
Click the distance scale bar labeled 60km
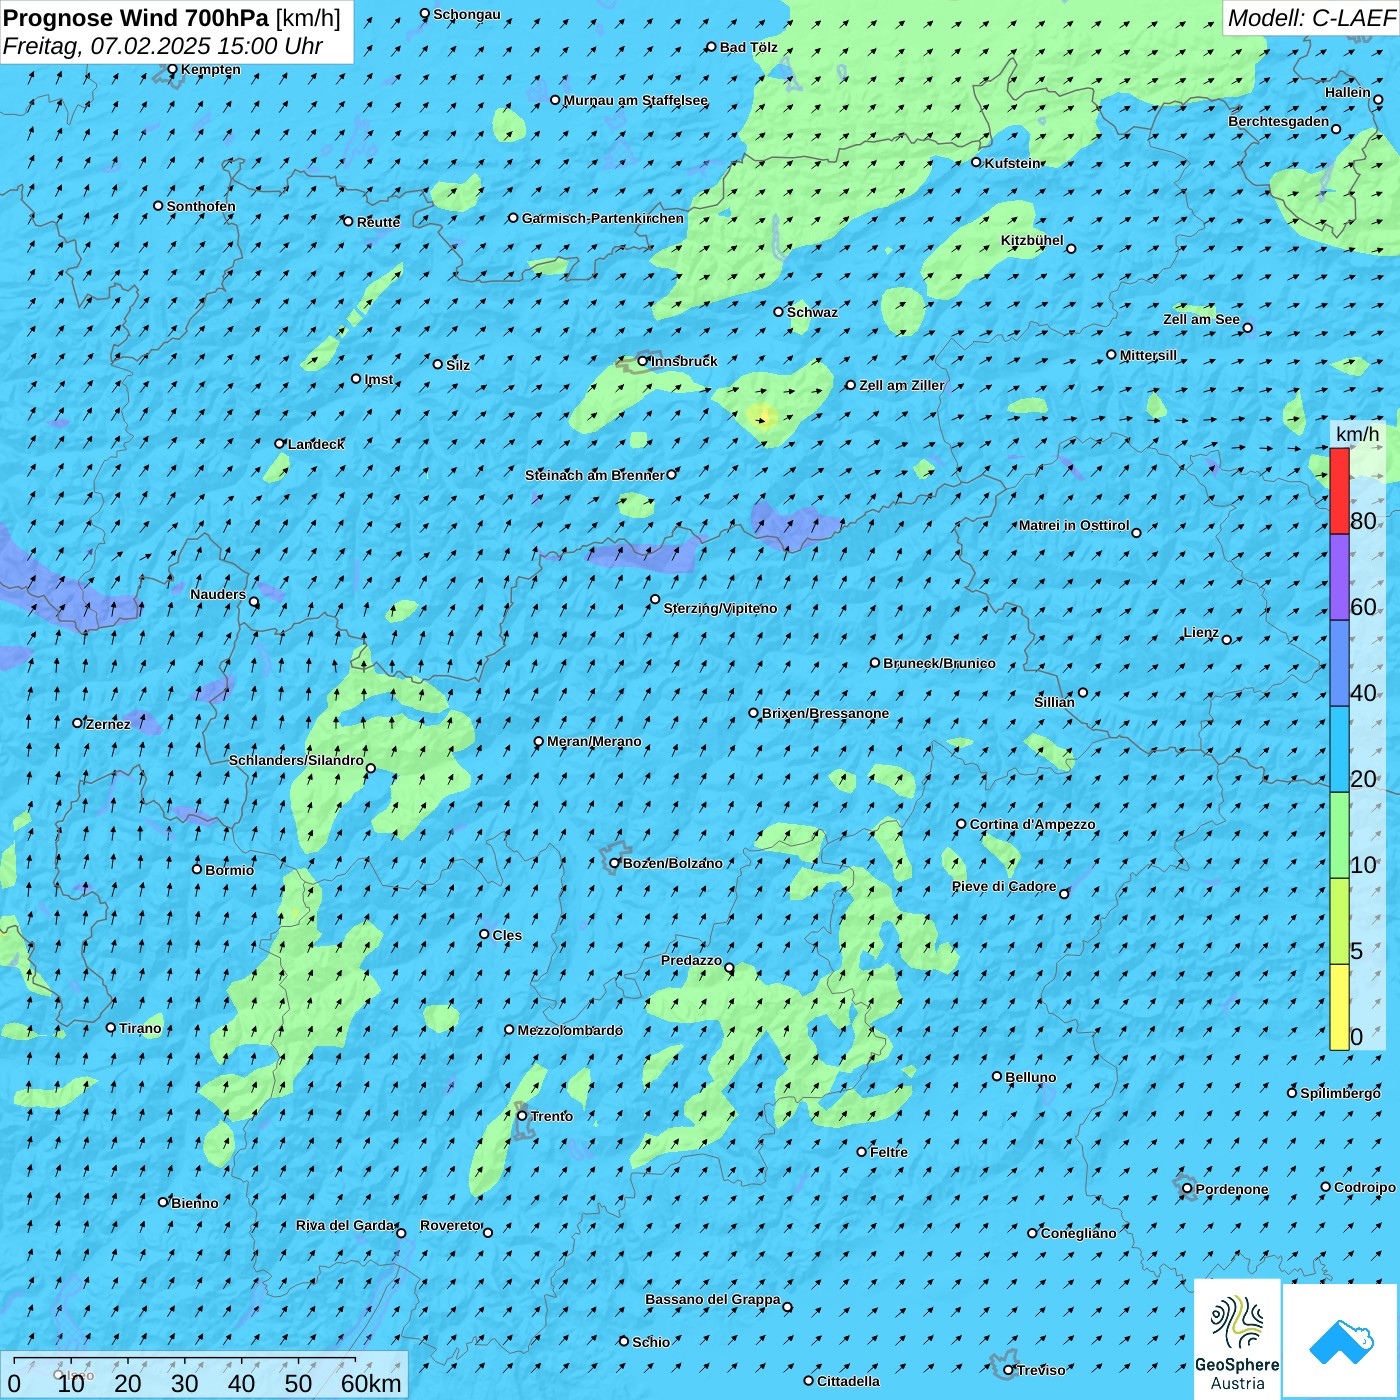pos(204,1376)
